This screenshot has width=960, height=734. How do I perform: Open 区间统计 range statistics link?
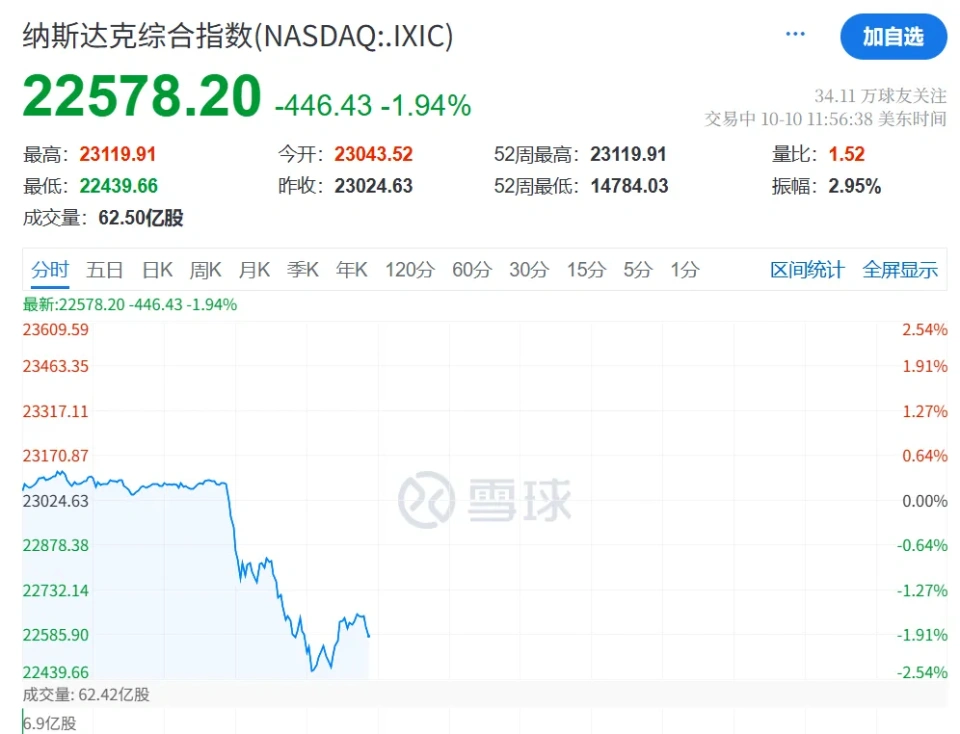tap(807, 270)
